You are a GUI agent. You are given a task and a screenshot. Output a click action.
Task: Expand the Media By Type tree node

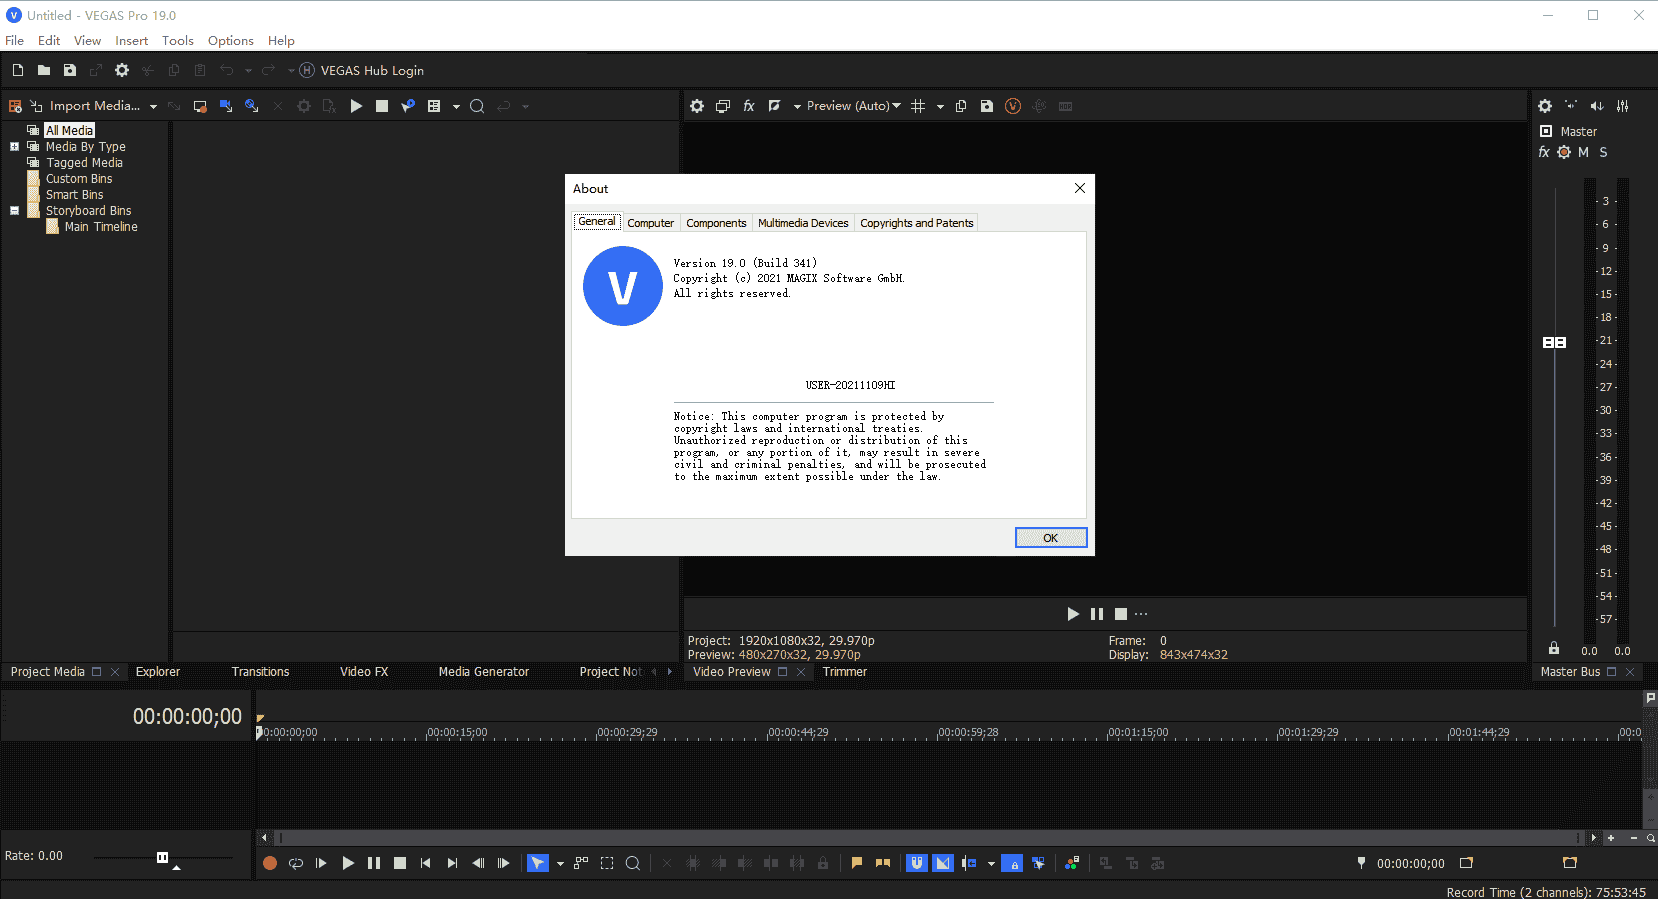(14, 147)
